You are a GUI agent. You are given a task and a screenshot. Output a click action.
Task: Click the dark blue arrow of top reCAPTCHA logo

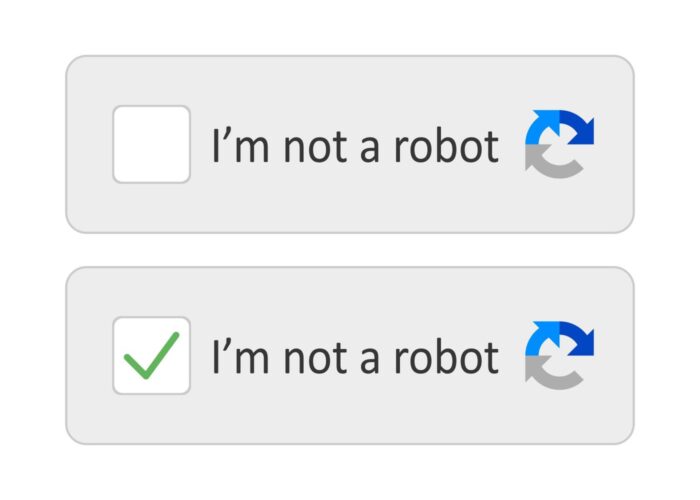click(578, 127)
